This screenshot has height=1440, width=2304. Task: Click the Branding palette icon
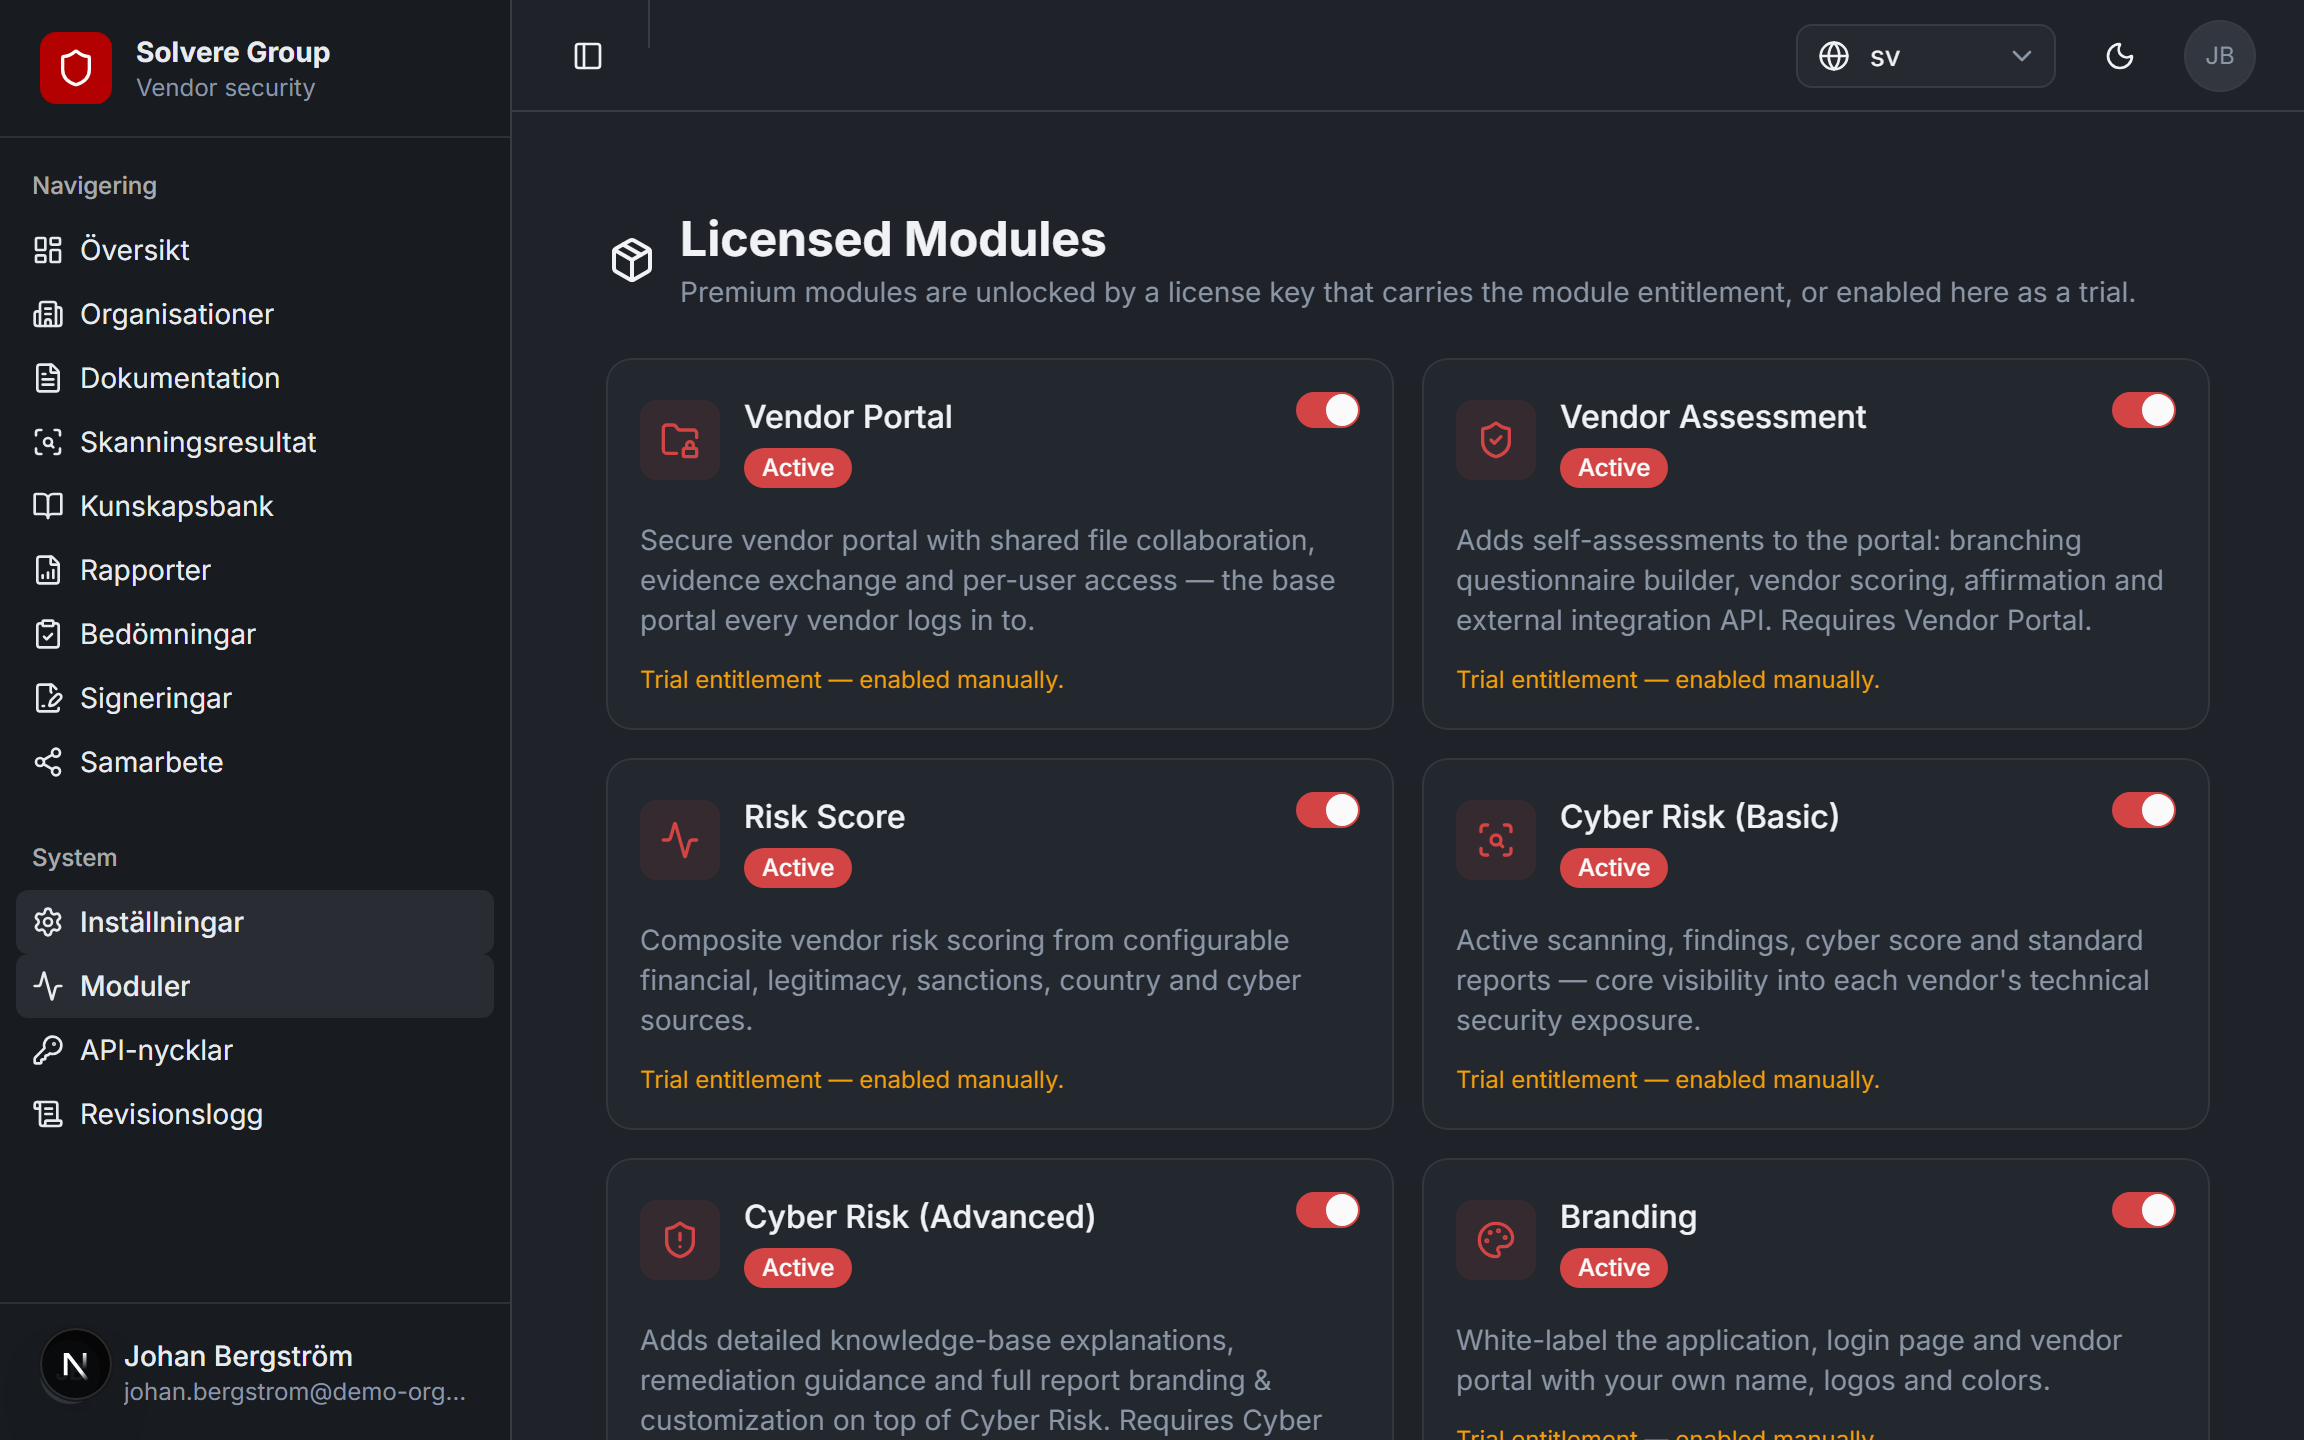1496,1240
